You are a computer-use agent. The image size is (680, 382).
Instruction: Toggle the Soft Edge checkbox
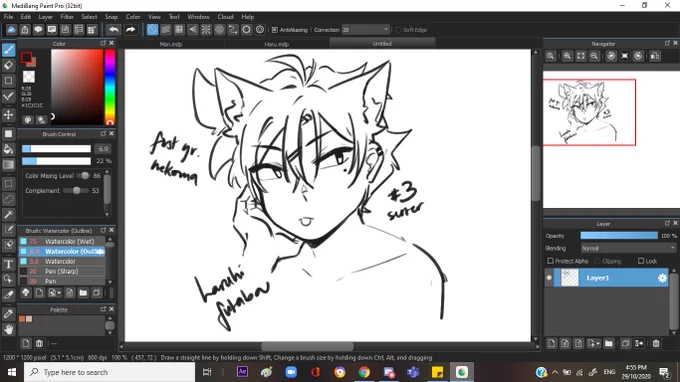[398, 29]
